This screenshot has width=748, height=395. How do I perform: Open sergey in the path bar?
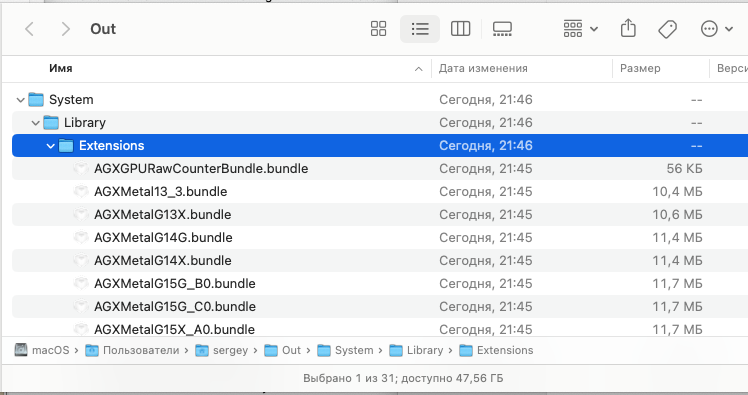pos(230,350)
